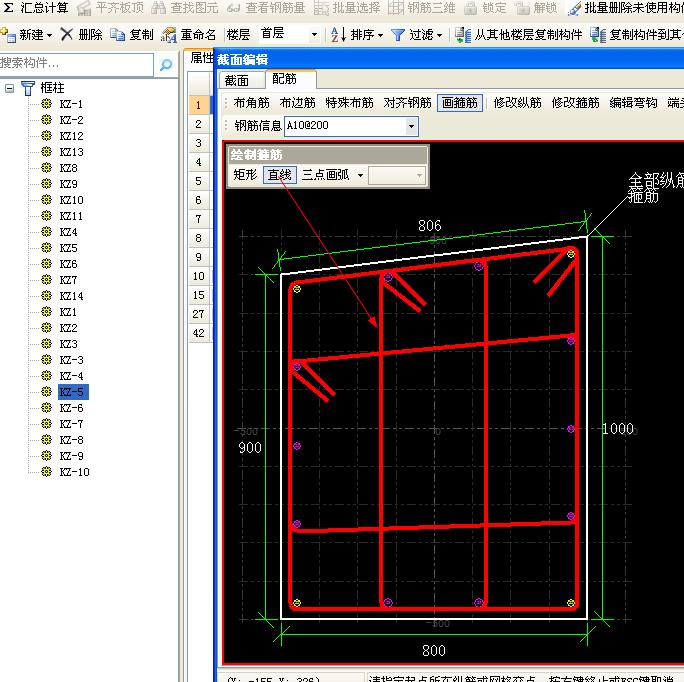
Task: Toggle the 画箍筋 button
Action: [x=460, y=103]
